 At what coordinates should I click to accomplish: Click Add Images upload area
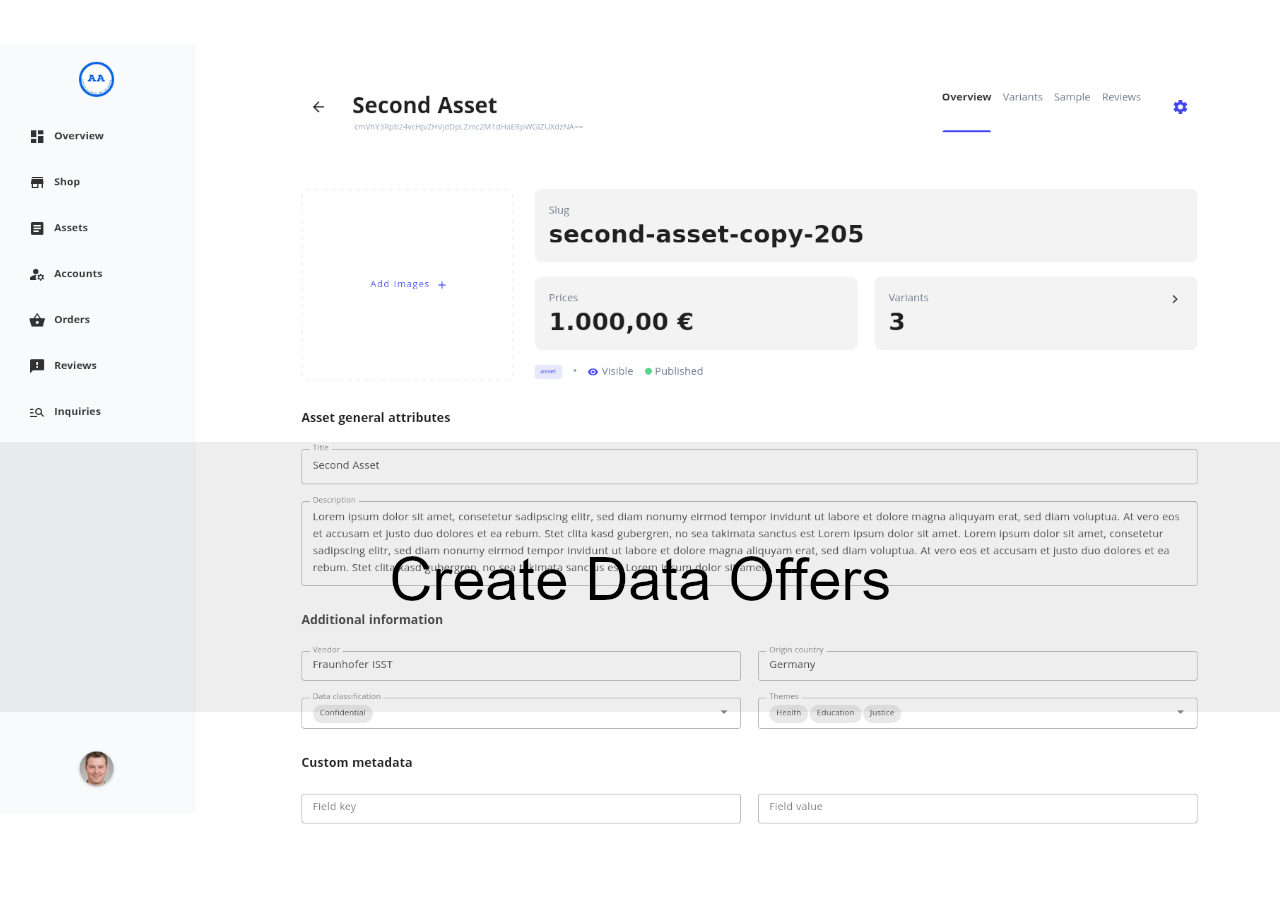point(408,285)
